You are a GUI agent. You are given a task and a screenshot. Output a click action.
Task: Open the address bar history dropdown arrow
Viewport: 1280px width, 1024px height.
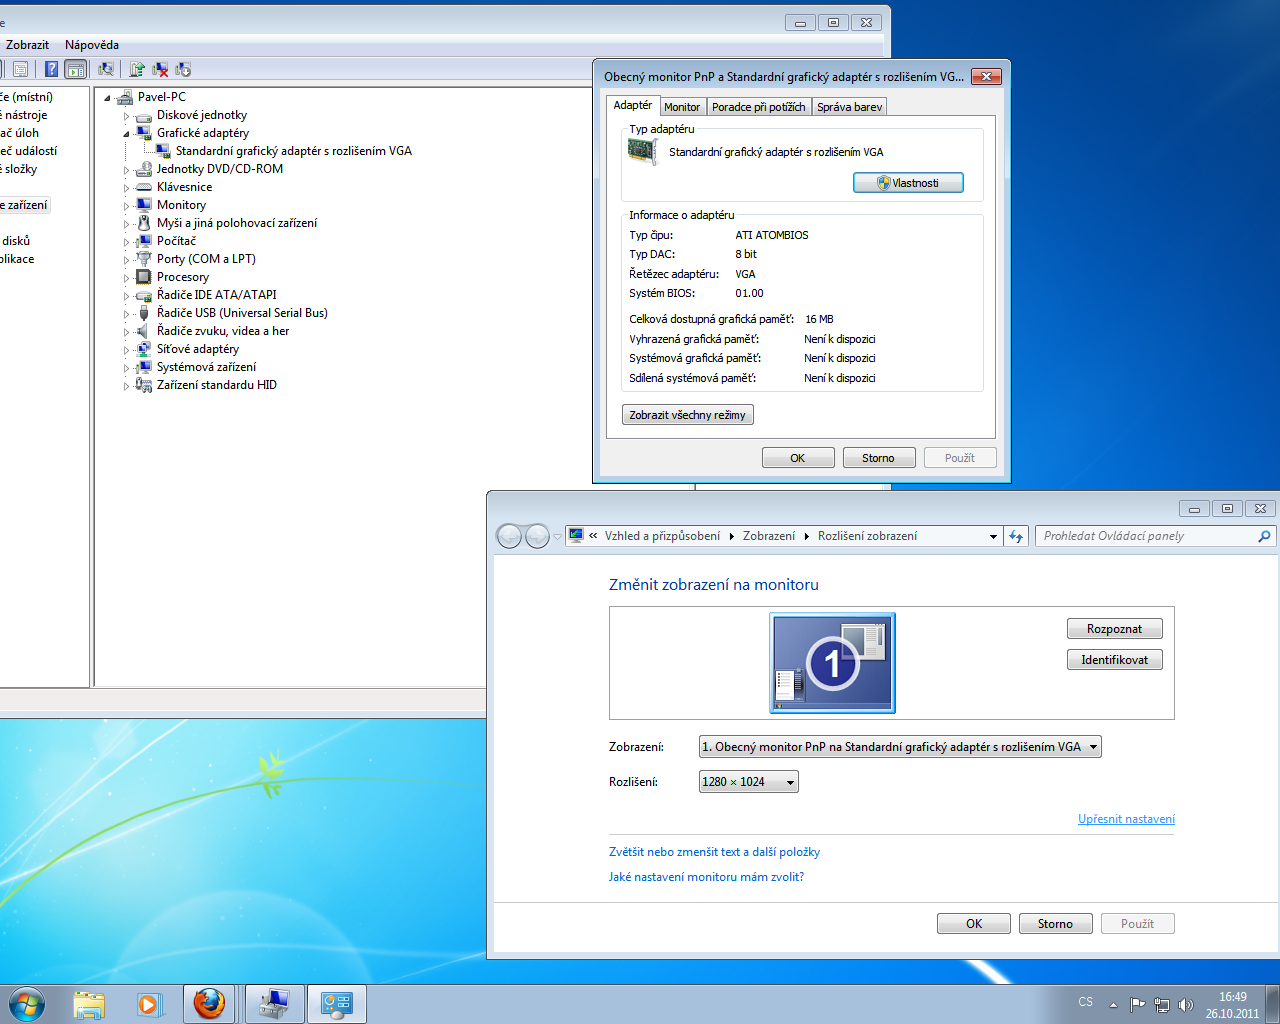pos(993,536)
